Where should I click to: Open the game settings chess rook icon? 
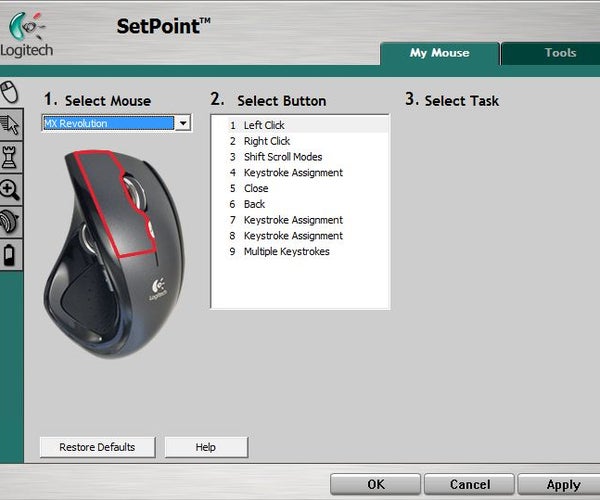coord(11,157)
